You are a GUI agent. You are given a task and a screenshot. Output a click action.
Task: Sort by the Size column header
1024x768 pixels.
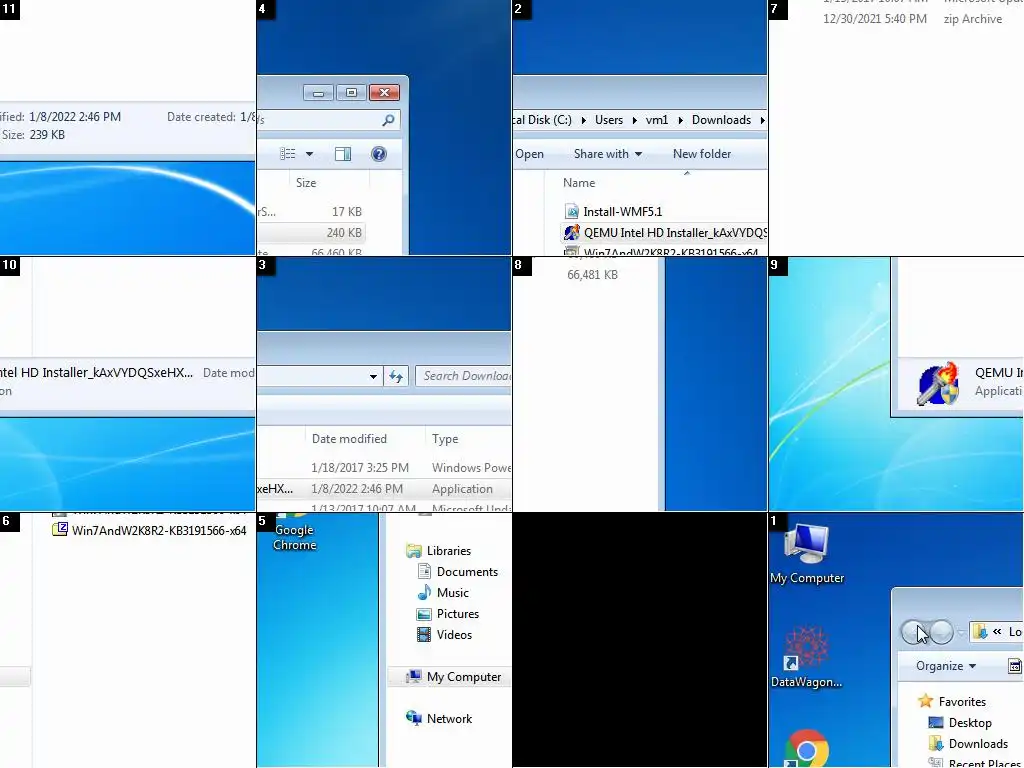[x=306, y=183]
